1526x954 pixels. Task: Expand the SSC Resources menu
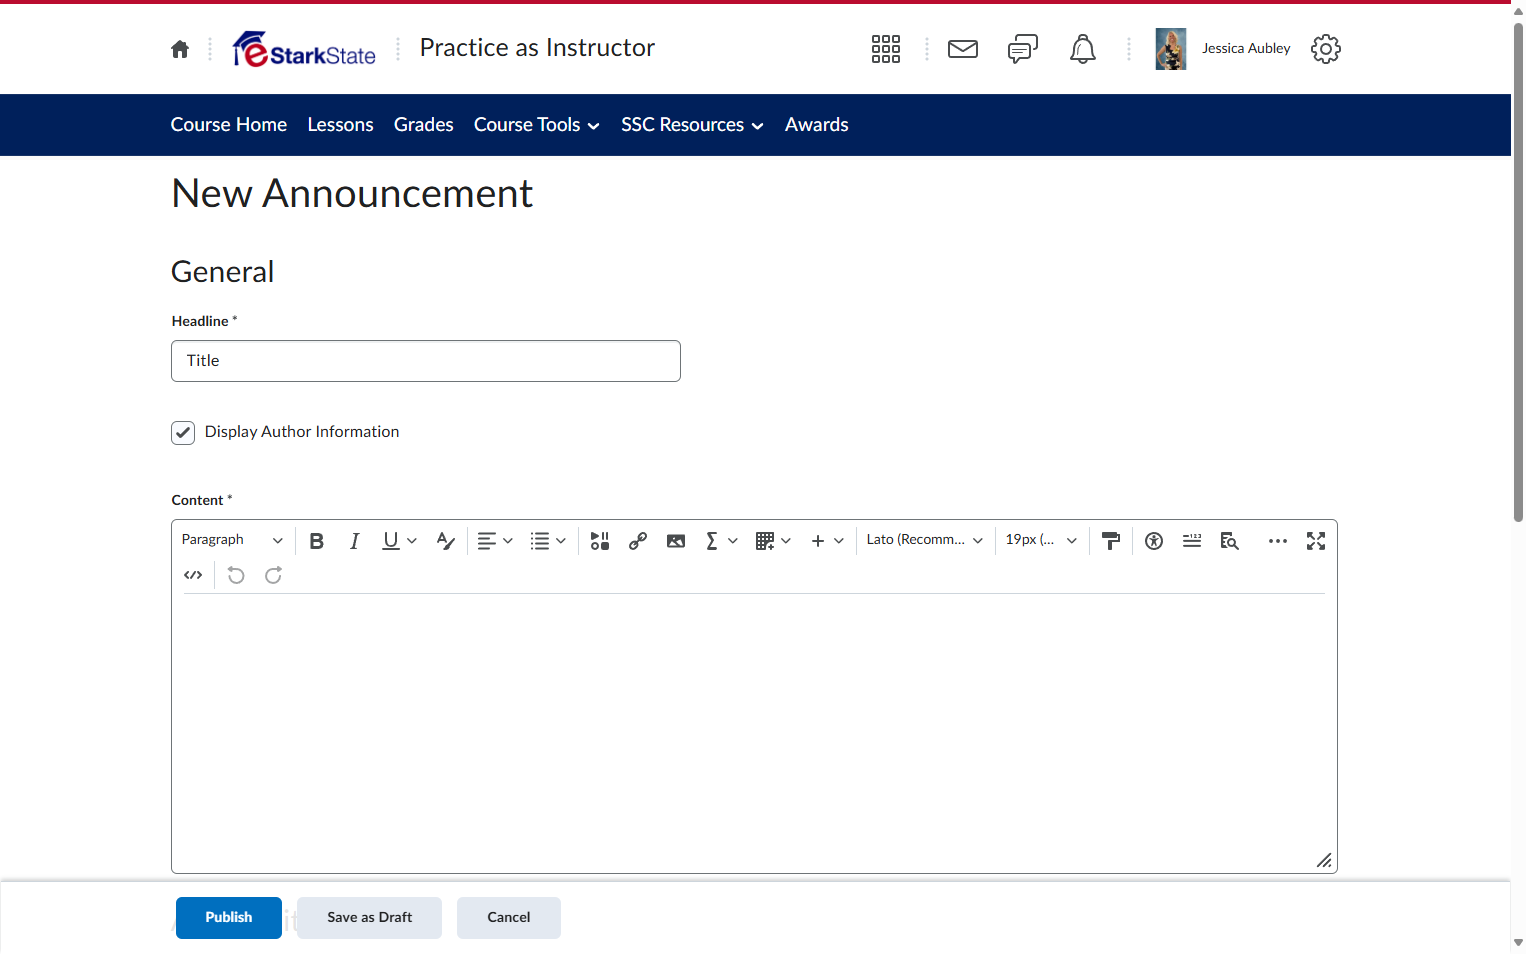[692, 125]
